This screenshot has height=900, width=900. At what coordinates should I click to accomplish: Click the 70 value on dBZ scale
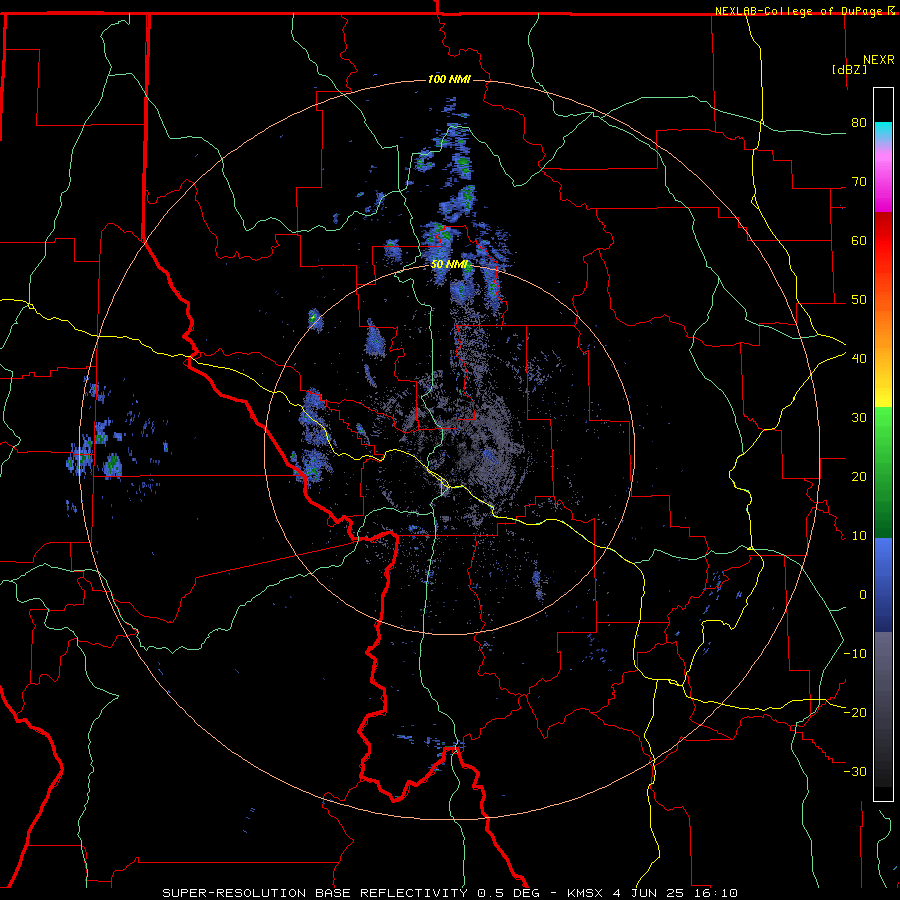[859, 182]
